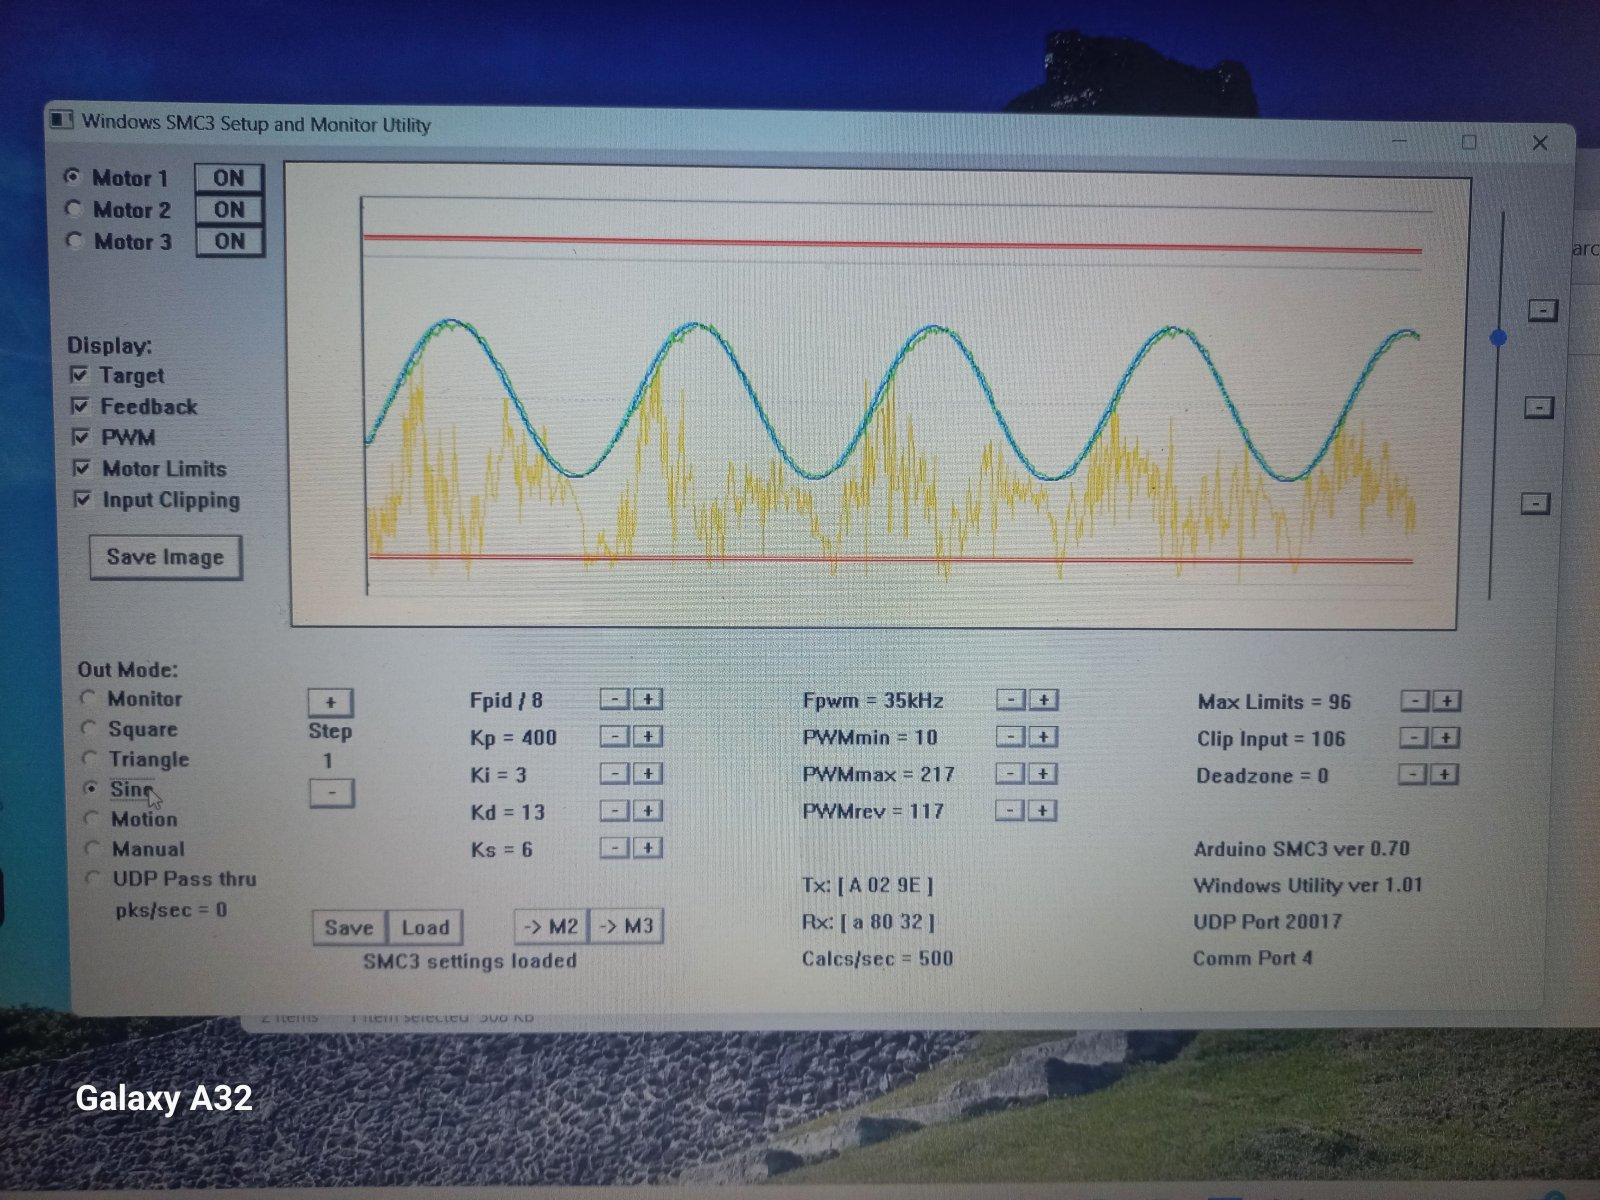1600x1200 pixels.
Task: Click the Load settings button
Action: (425, 928)
